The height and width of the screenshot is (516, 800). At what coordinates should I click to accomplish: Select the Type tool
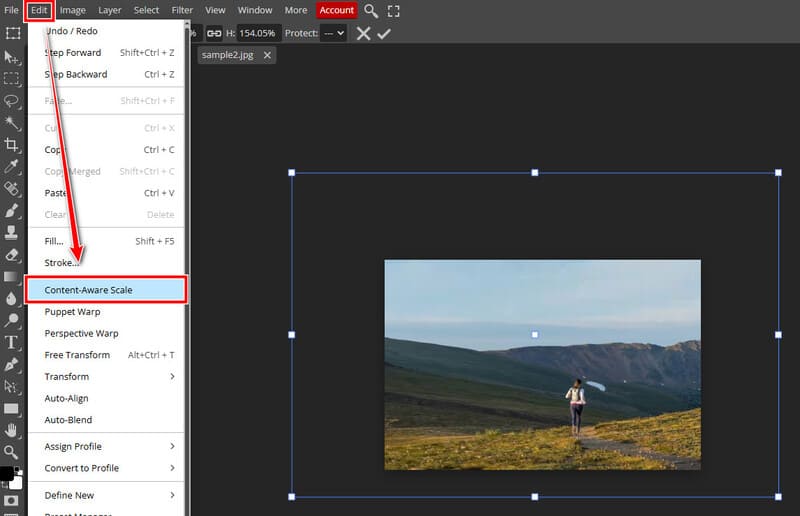point(11,342)
